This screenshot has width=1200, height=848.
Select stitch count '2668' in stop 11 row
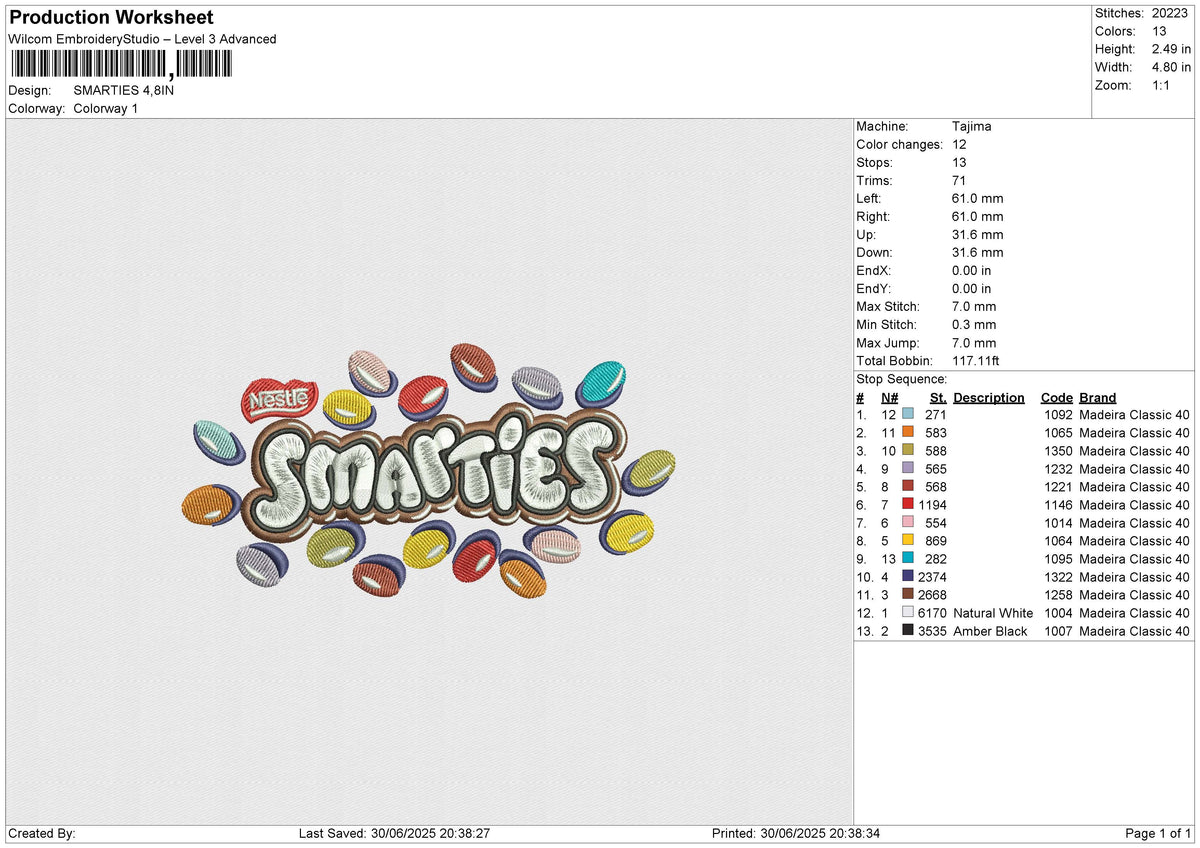pos(932,595)
